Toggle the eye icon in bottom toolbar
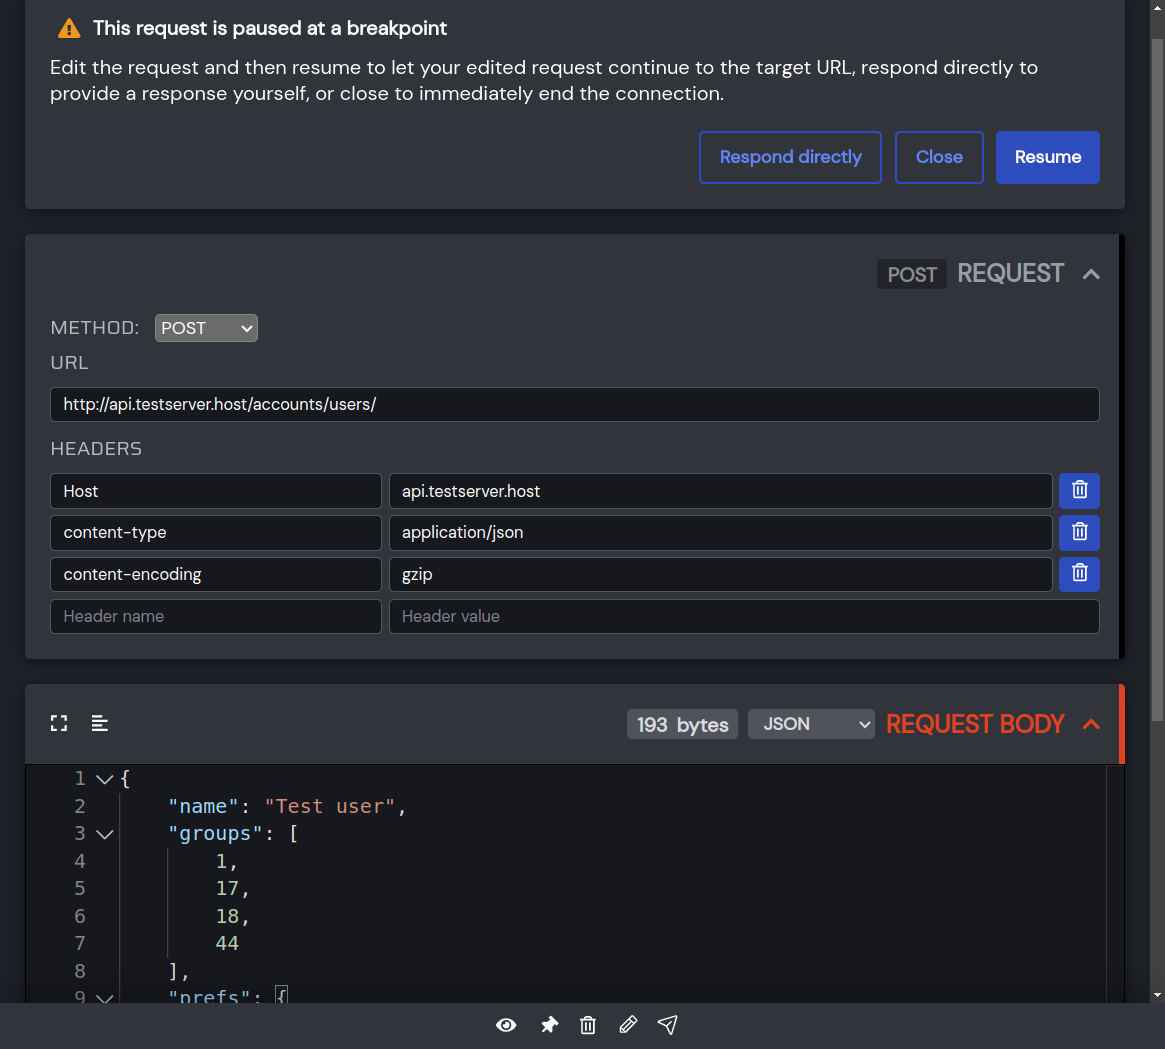Viewport: 1165px width, 1049px height. pos(506,1025)
